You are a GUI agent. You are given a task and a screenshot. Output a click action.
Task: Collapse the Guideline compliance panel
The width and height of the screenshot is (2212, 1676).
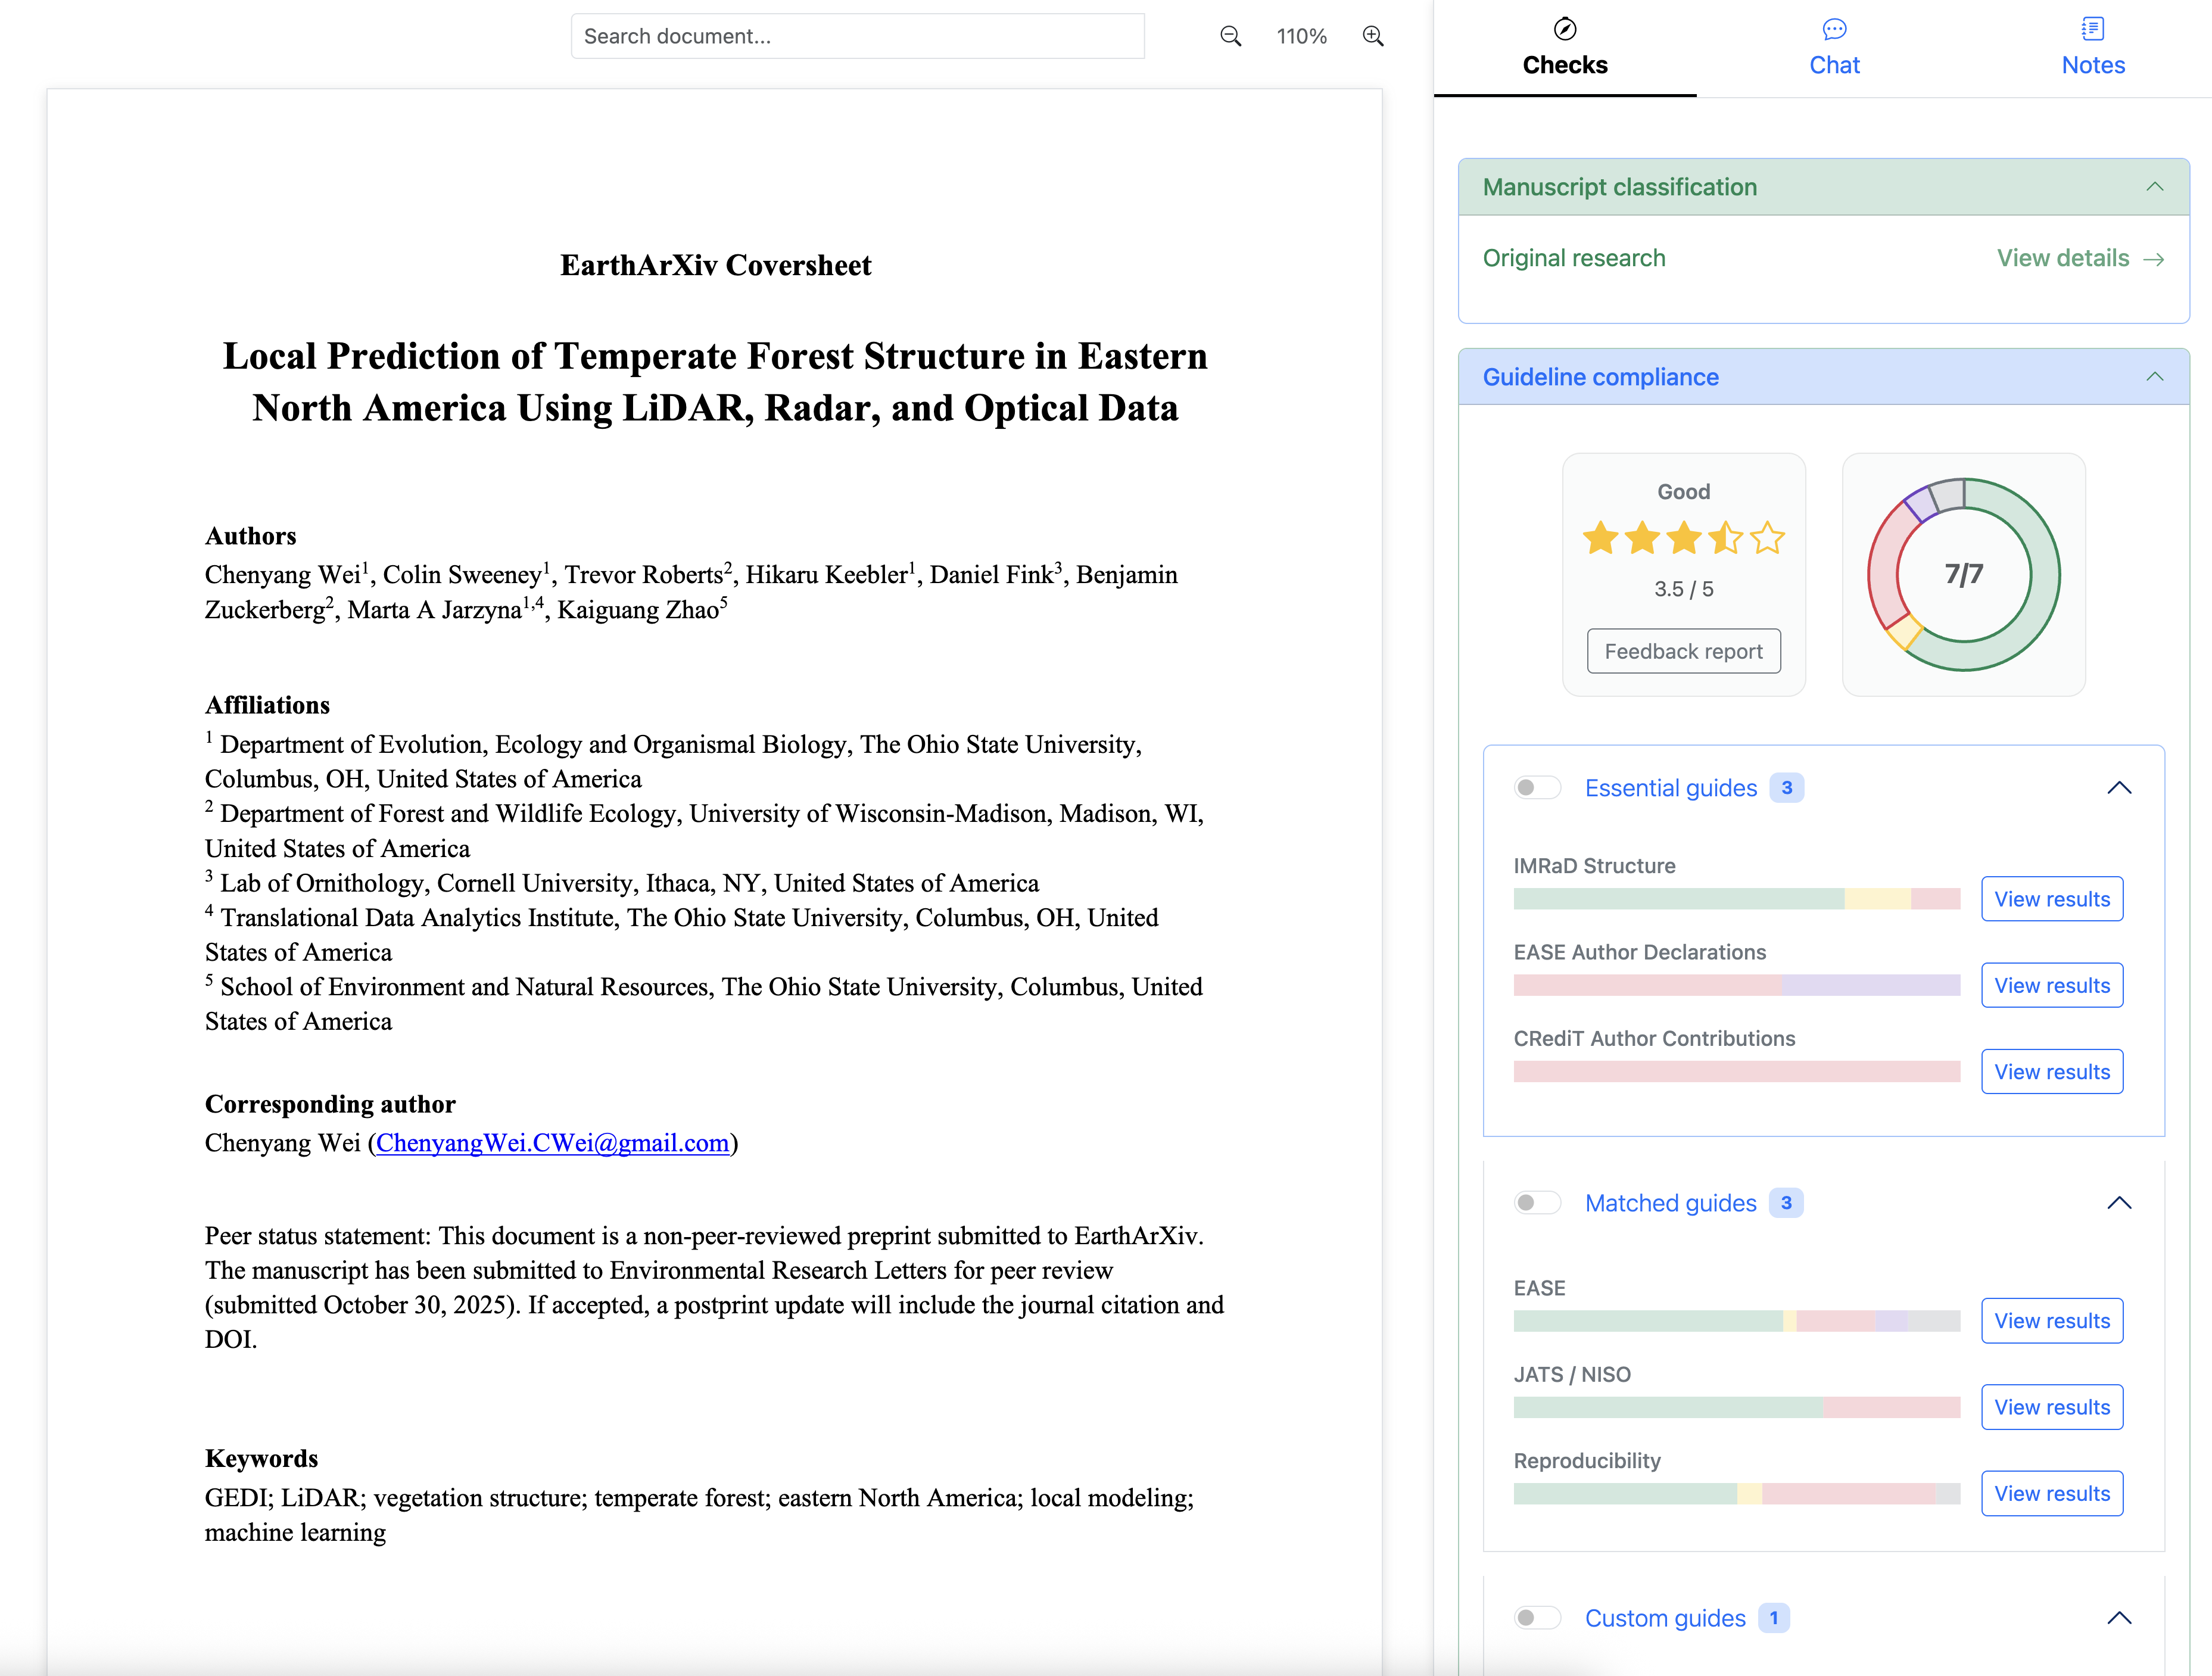2155,377
